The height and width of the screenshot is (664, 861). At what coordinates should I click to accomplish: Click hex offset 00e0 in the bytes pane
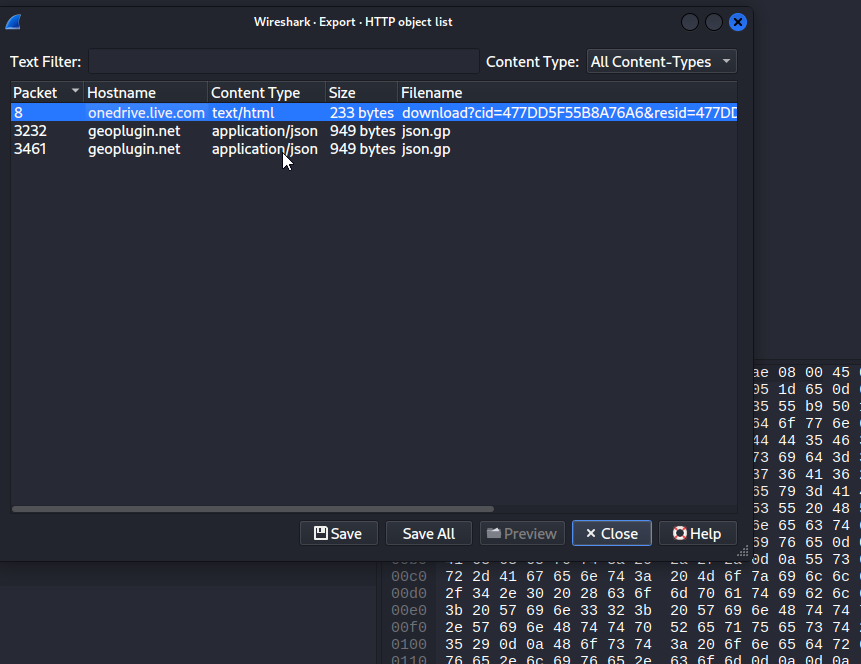click(409, 611)
